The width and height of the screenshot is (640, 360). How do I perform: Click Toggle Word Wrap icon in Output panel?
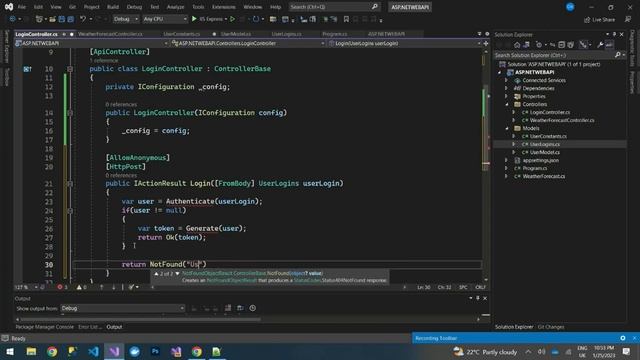[240, 308]
